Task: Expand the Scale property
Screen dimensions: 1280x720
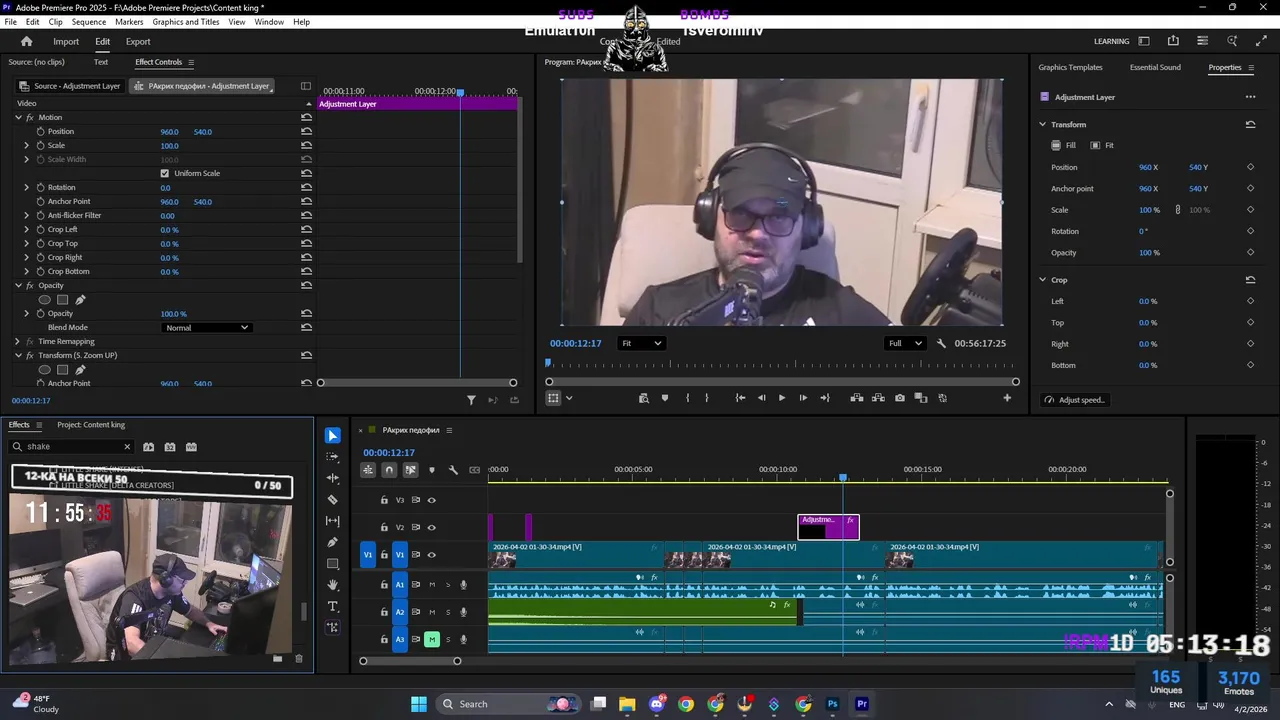Action: pos(27,145)
